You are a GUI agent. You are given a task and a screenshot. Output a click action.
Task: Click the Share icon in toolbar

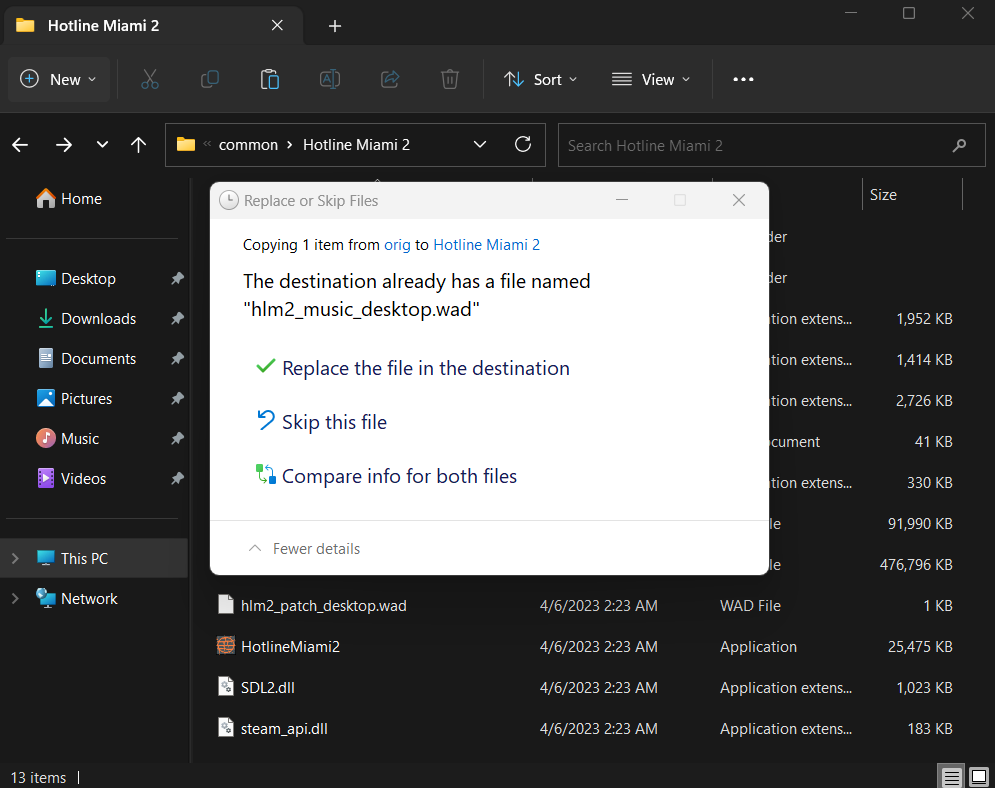click(x=390, y=79)
